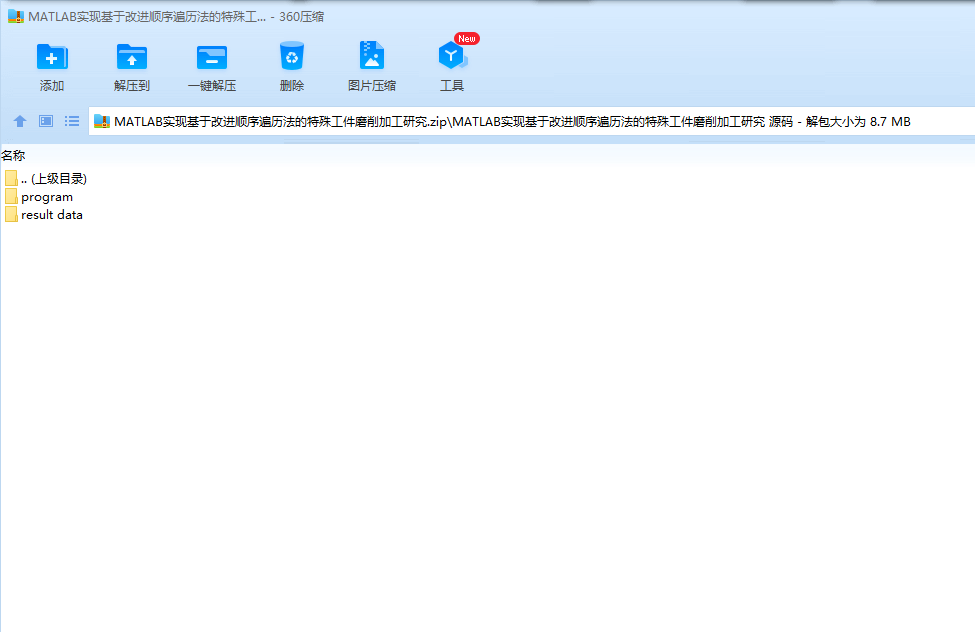This screenshot has width=975, height=632.
Task: Go up one level with the blue arrow
Action: (x=20, y=121)
